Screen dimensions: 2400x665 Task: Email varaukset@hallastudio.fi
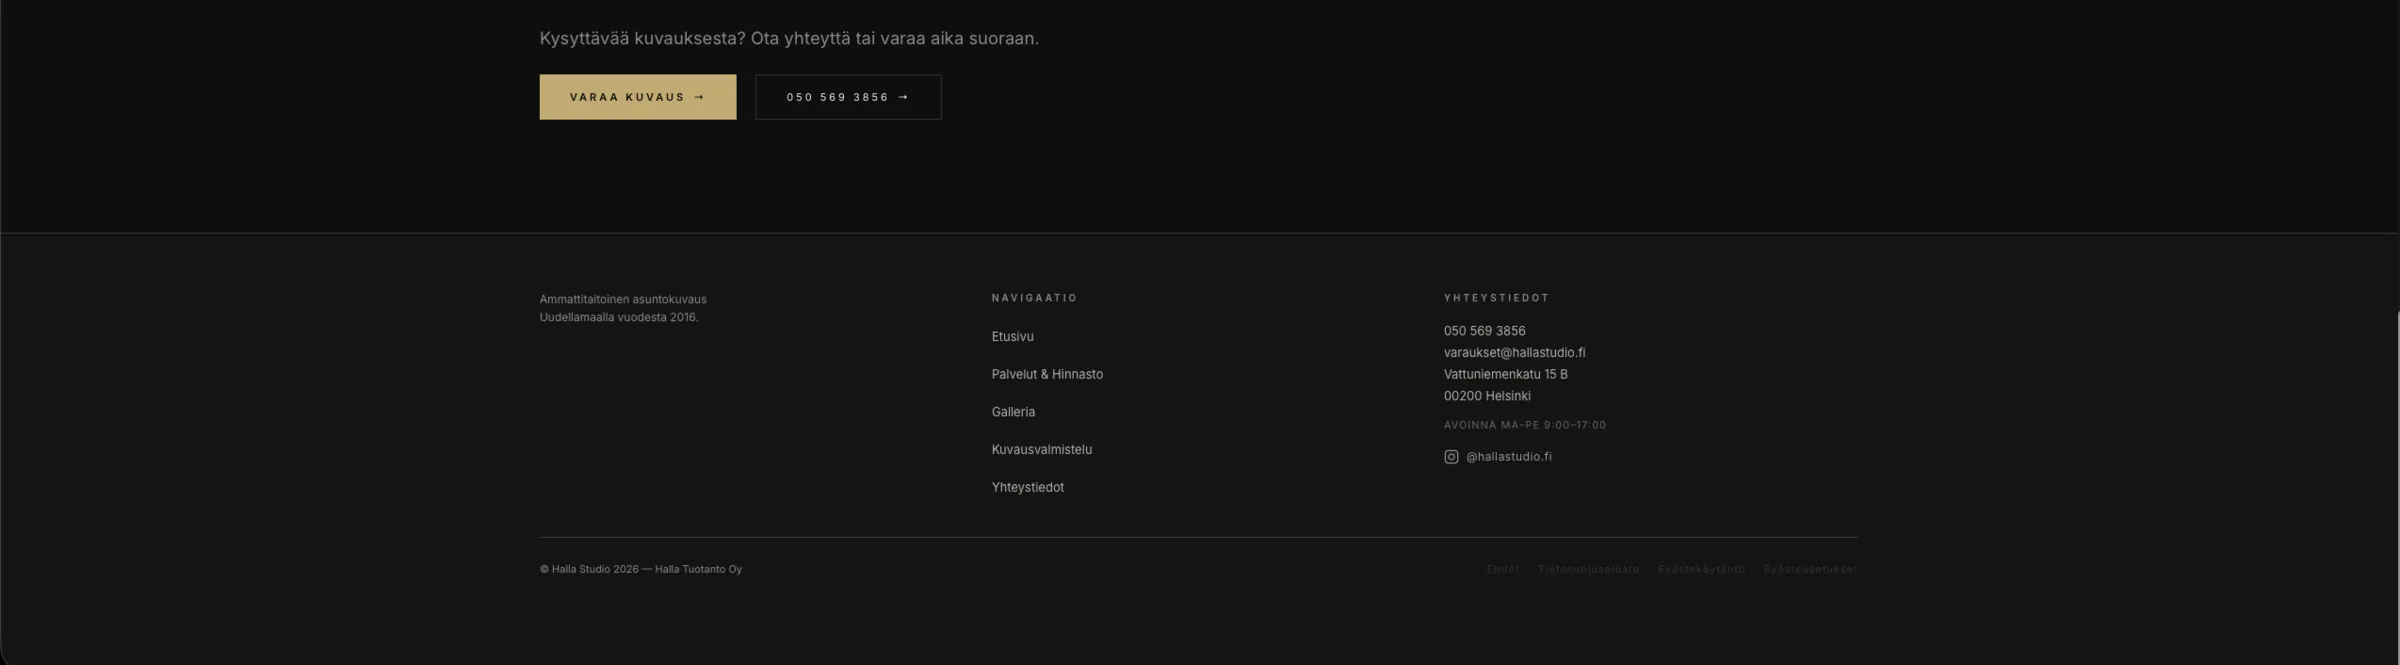tap(1514, 353)
